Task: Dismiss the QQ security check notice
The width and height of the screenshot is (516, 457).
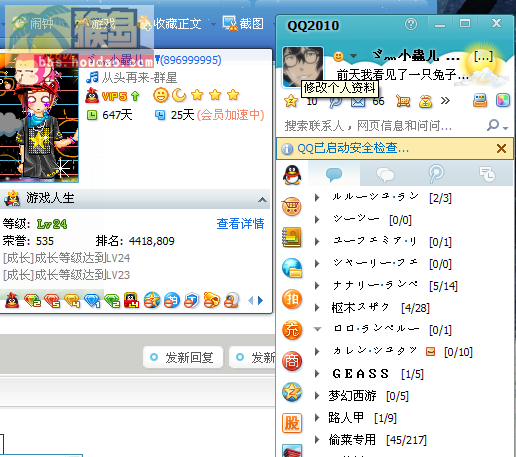Action: point(501,149)
